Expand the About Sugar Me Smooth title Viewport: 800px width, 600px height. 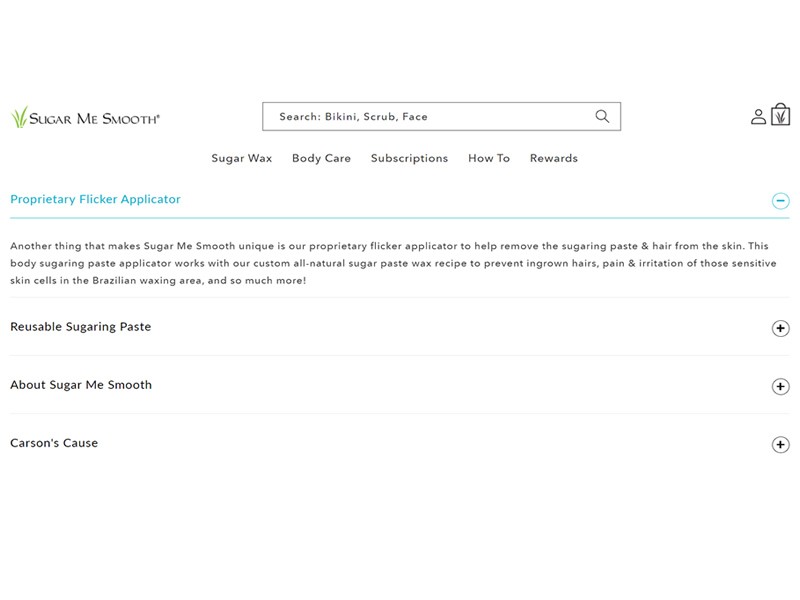pos(81,385)
